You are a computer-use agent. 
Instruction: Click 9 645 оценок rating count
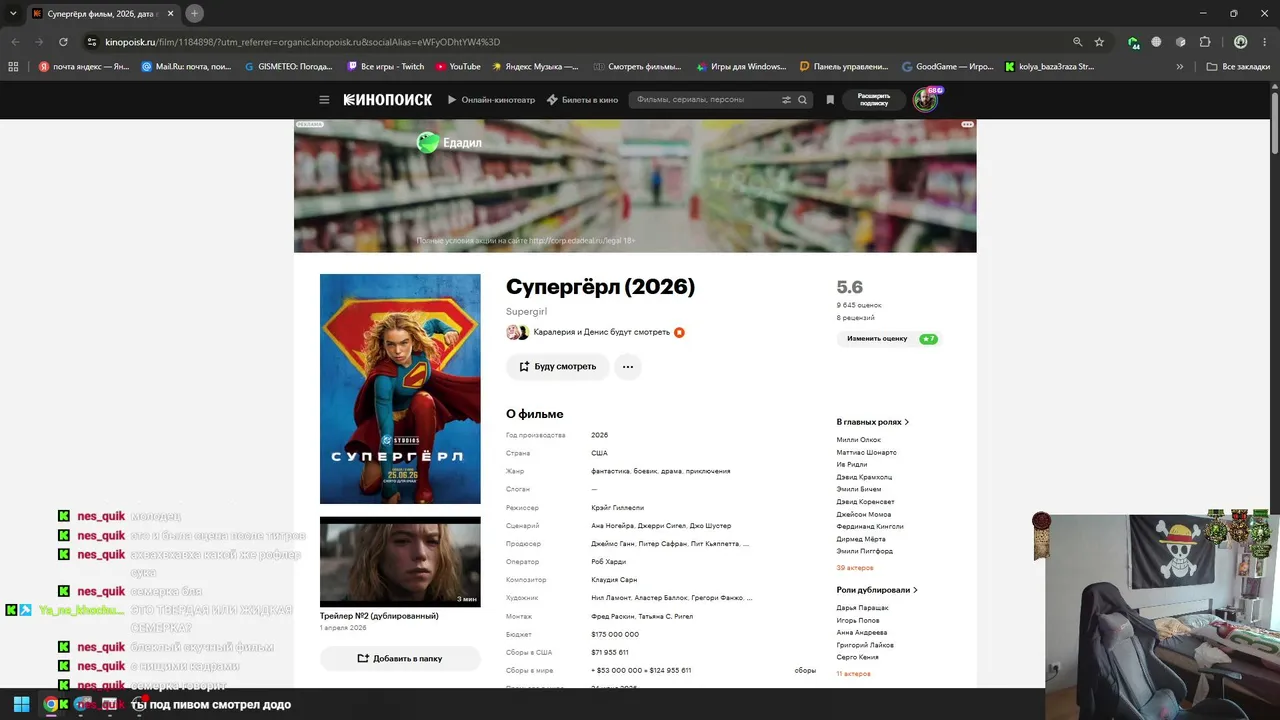859,305
